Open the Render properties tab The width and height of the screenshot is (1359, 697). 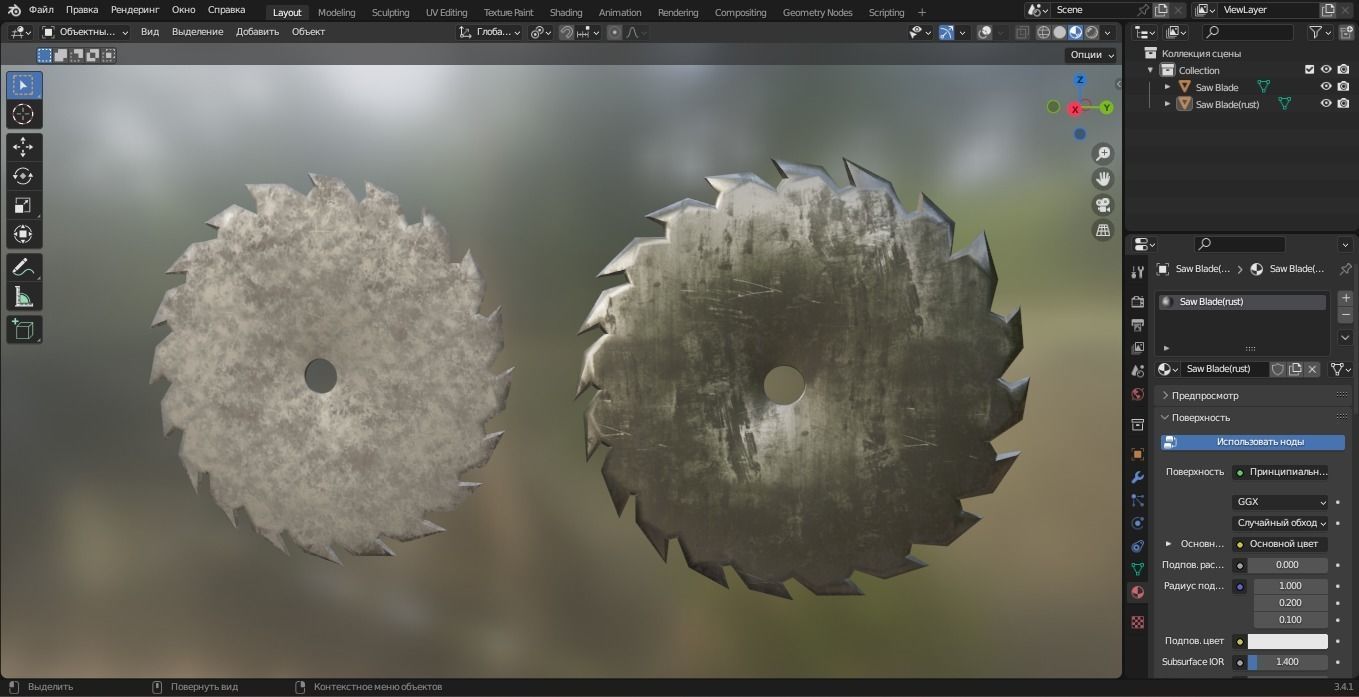pyautogui.click(x=1137, y=299)
